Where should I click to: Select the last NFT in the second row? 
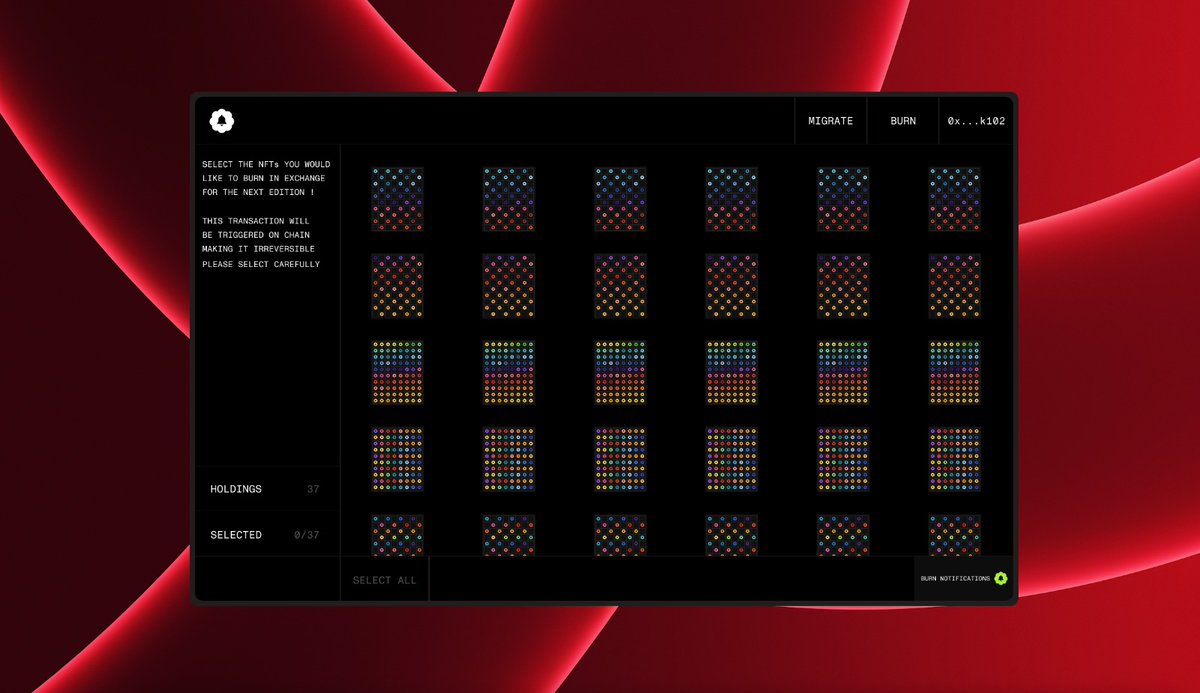pos(954,286)
